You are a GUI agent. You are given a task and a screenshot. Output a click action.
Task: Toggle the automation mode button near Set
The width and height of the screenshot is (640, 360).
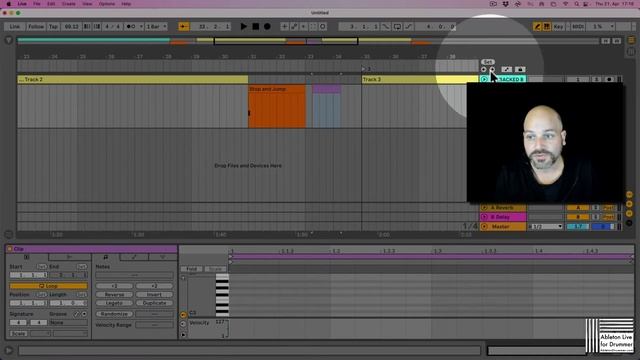pos(507,69)
